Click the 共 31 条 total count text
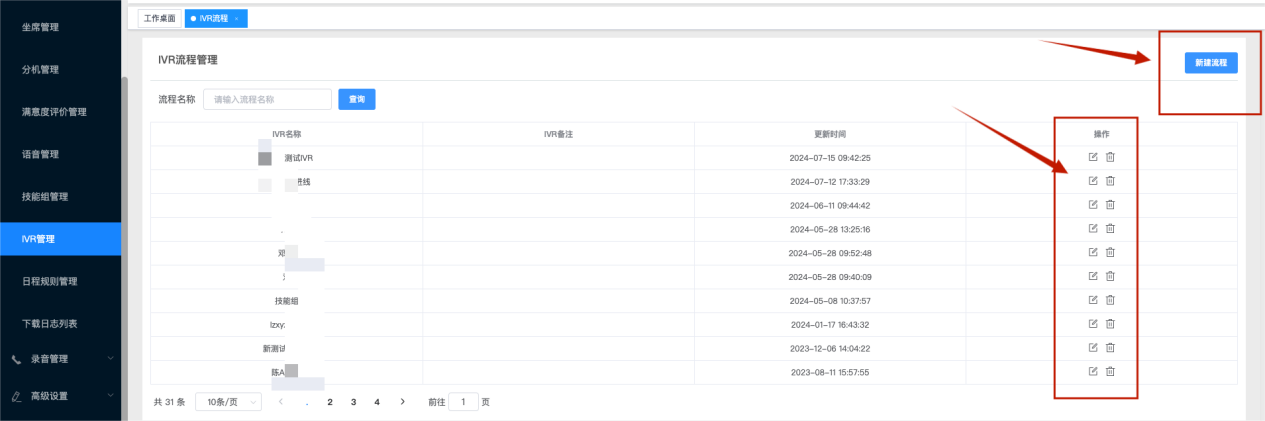Viewport: 1265px width, 421px height. (x=169, y=401)
